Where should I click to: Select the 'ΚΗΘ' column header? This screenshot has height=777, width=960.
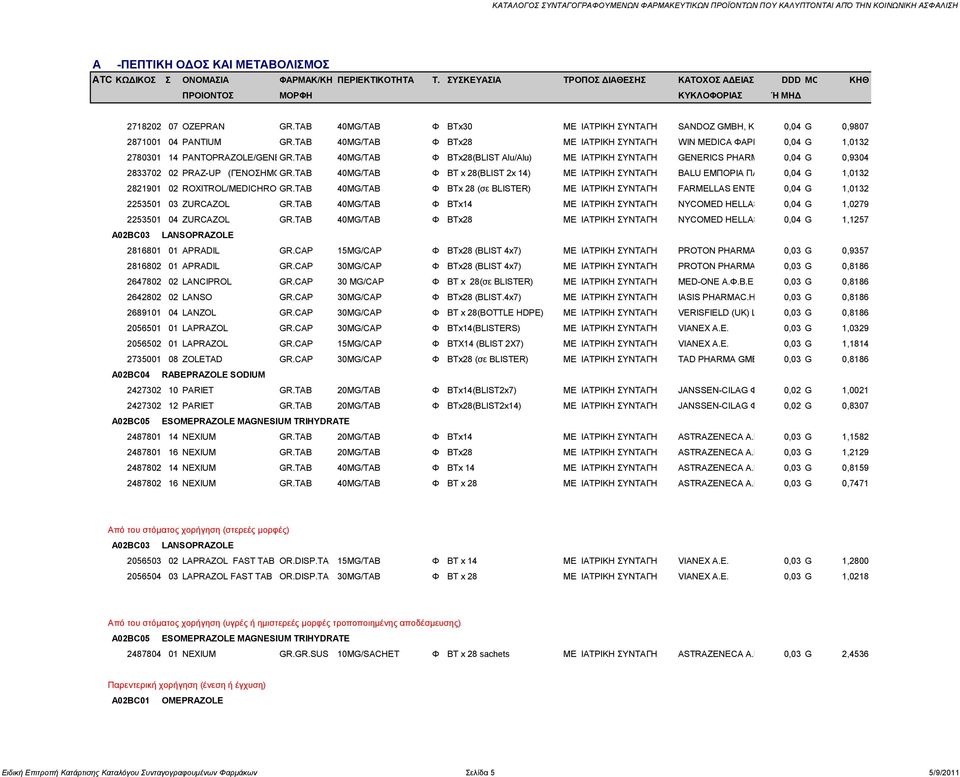point(859,80)
